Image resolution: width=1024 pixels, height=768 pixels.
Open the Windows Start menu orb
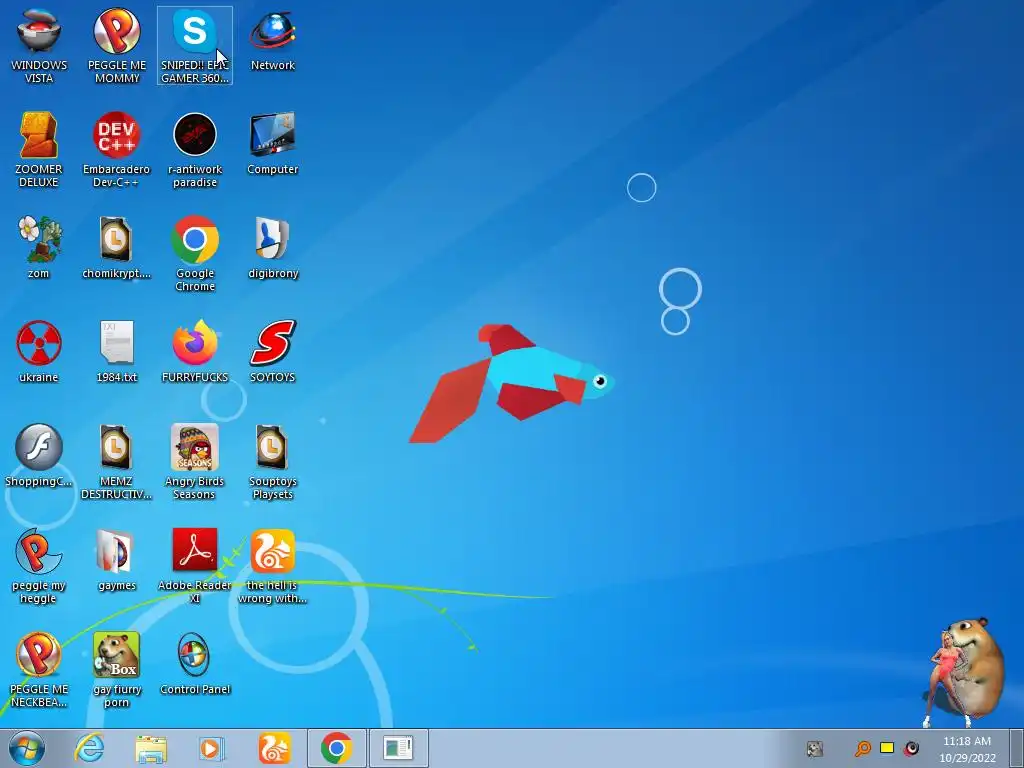point(27,748)
